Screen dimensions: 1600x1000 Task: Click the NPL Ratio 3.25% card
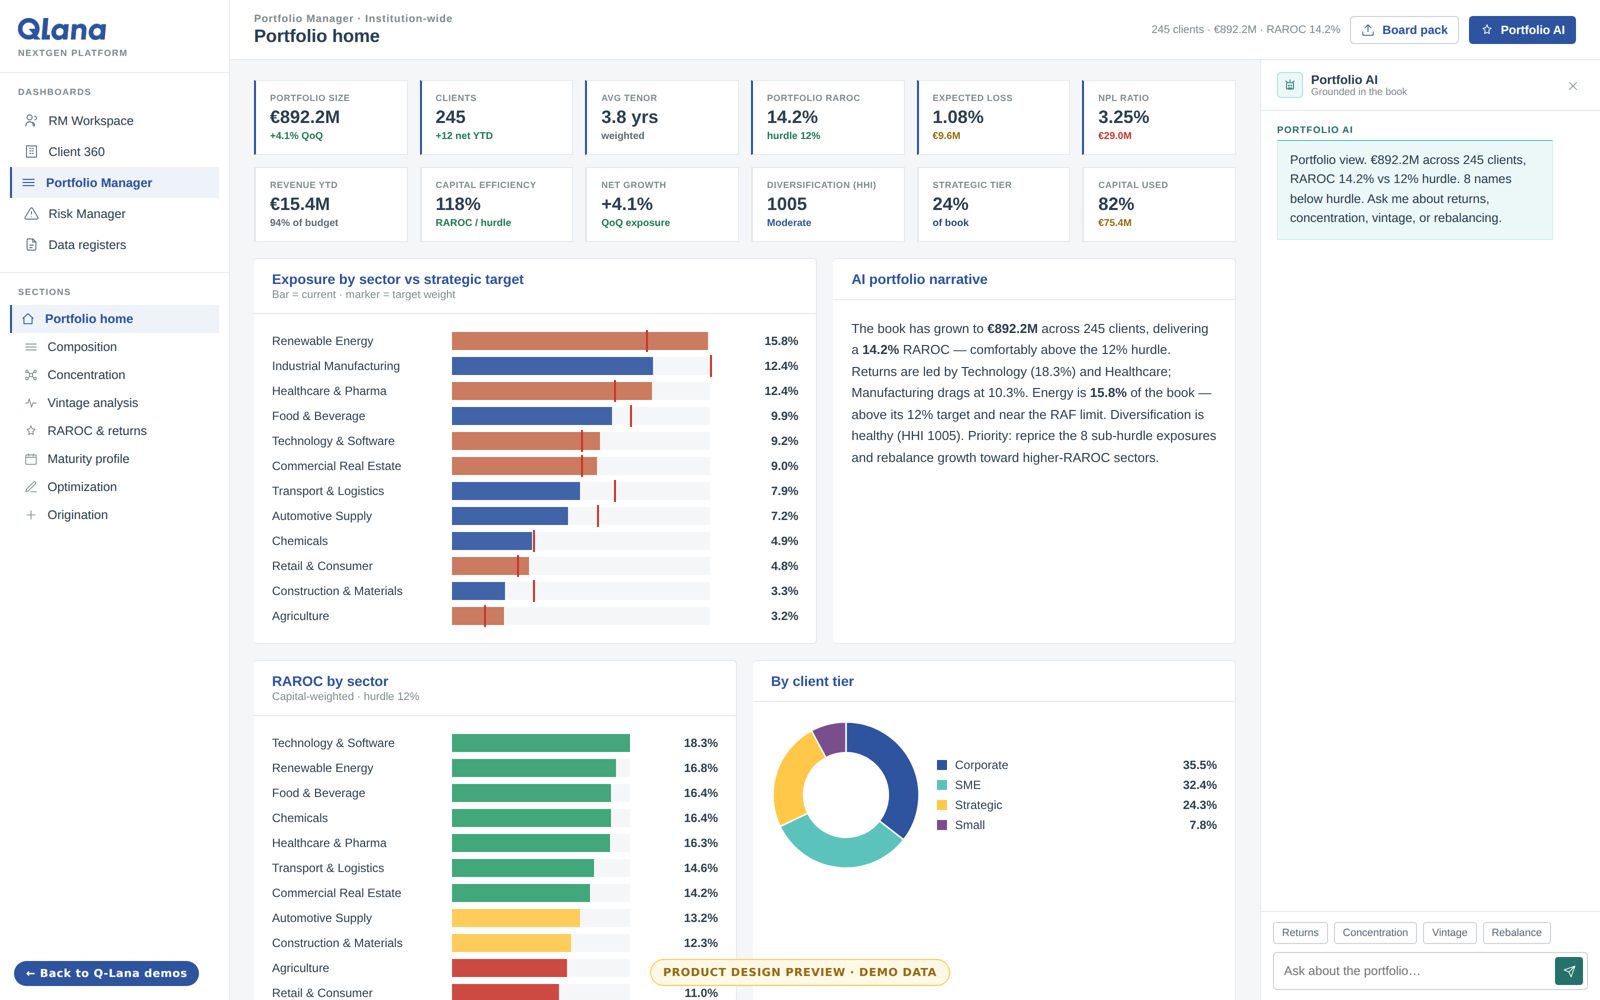(1159, 118)
